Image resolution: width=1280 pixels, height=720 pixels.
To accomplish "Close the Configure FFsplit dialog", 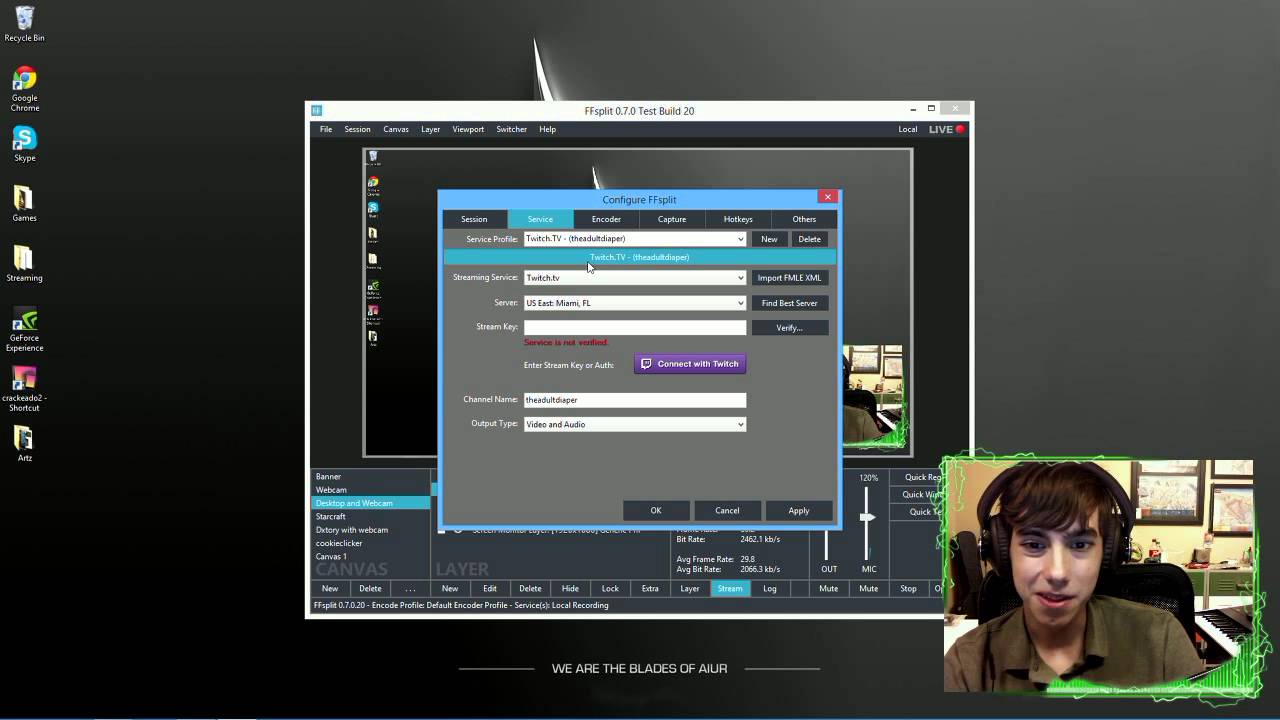I will (827, 197).
